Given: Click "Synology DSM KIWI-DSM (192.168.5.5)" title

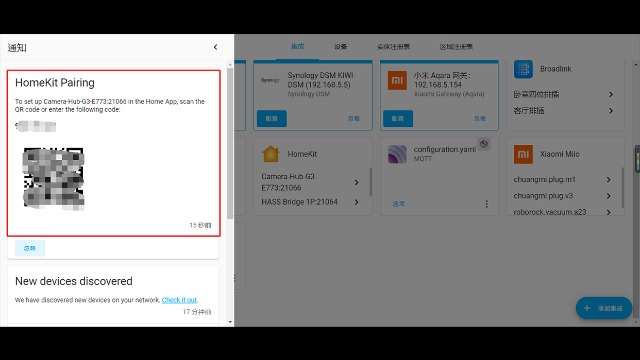Looking at the screenshot, I should pos(321,80).
